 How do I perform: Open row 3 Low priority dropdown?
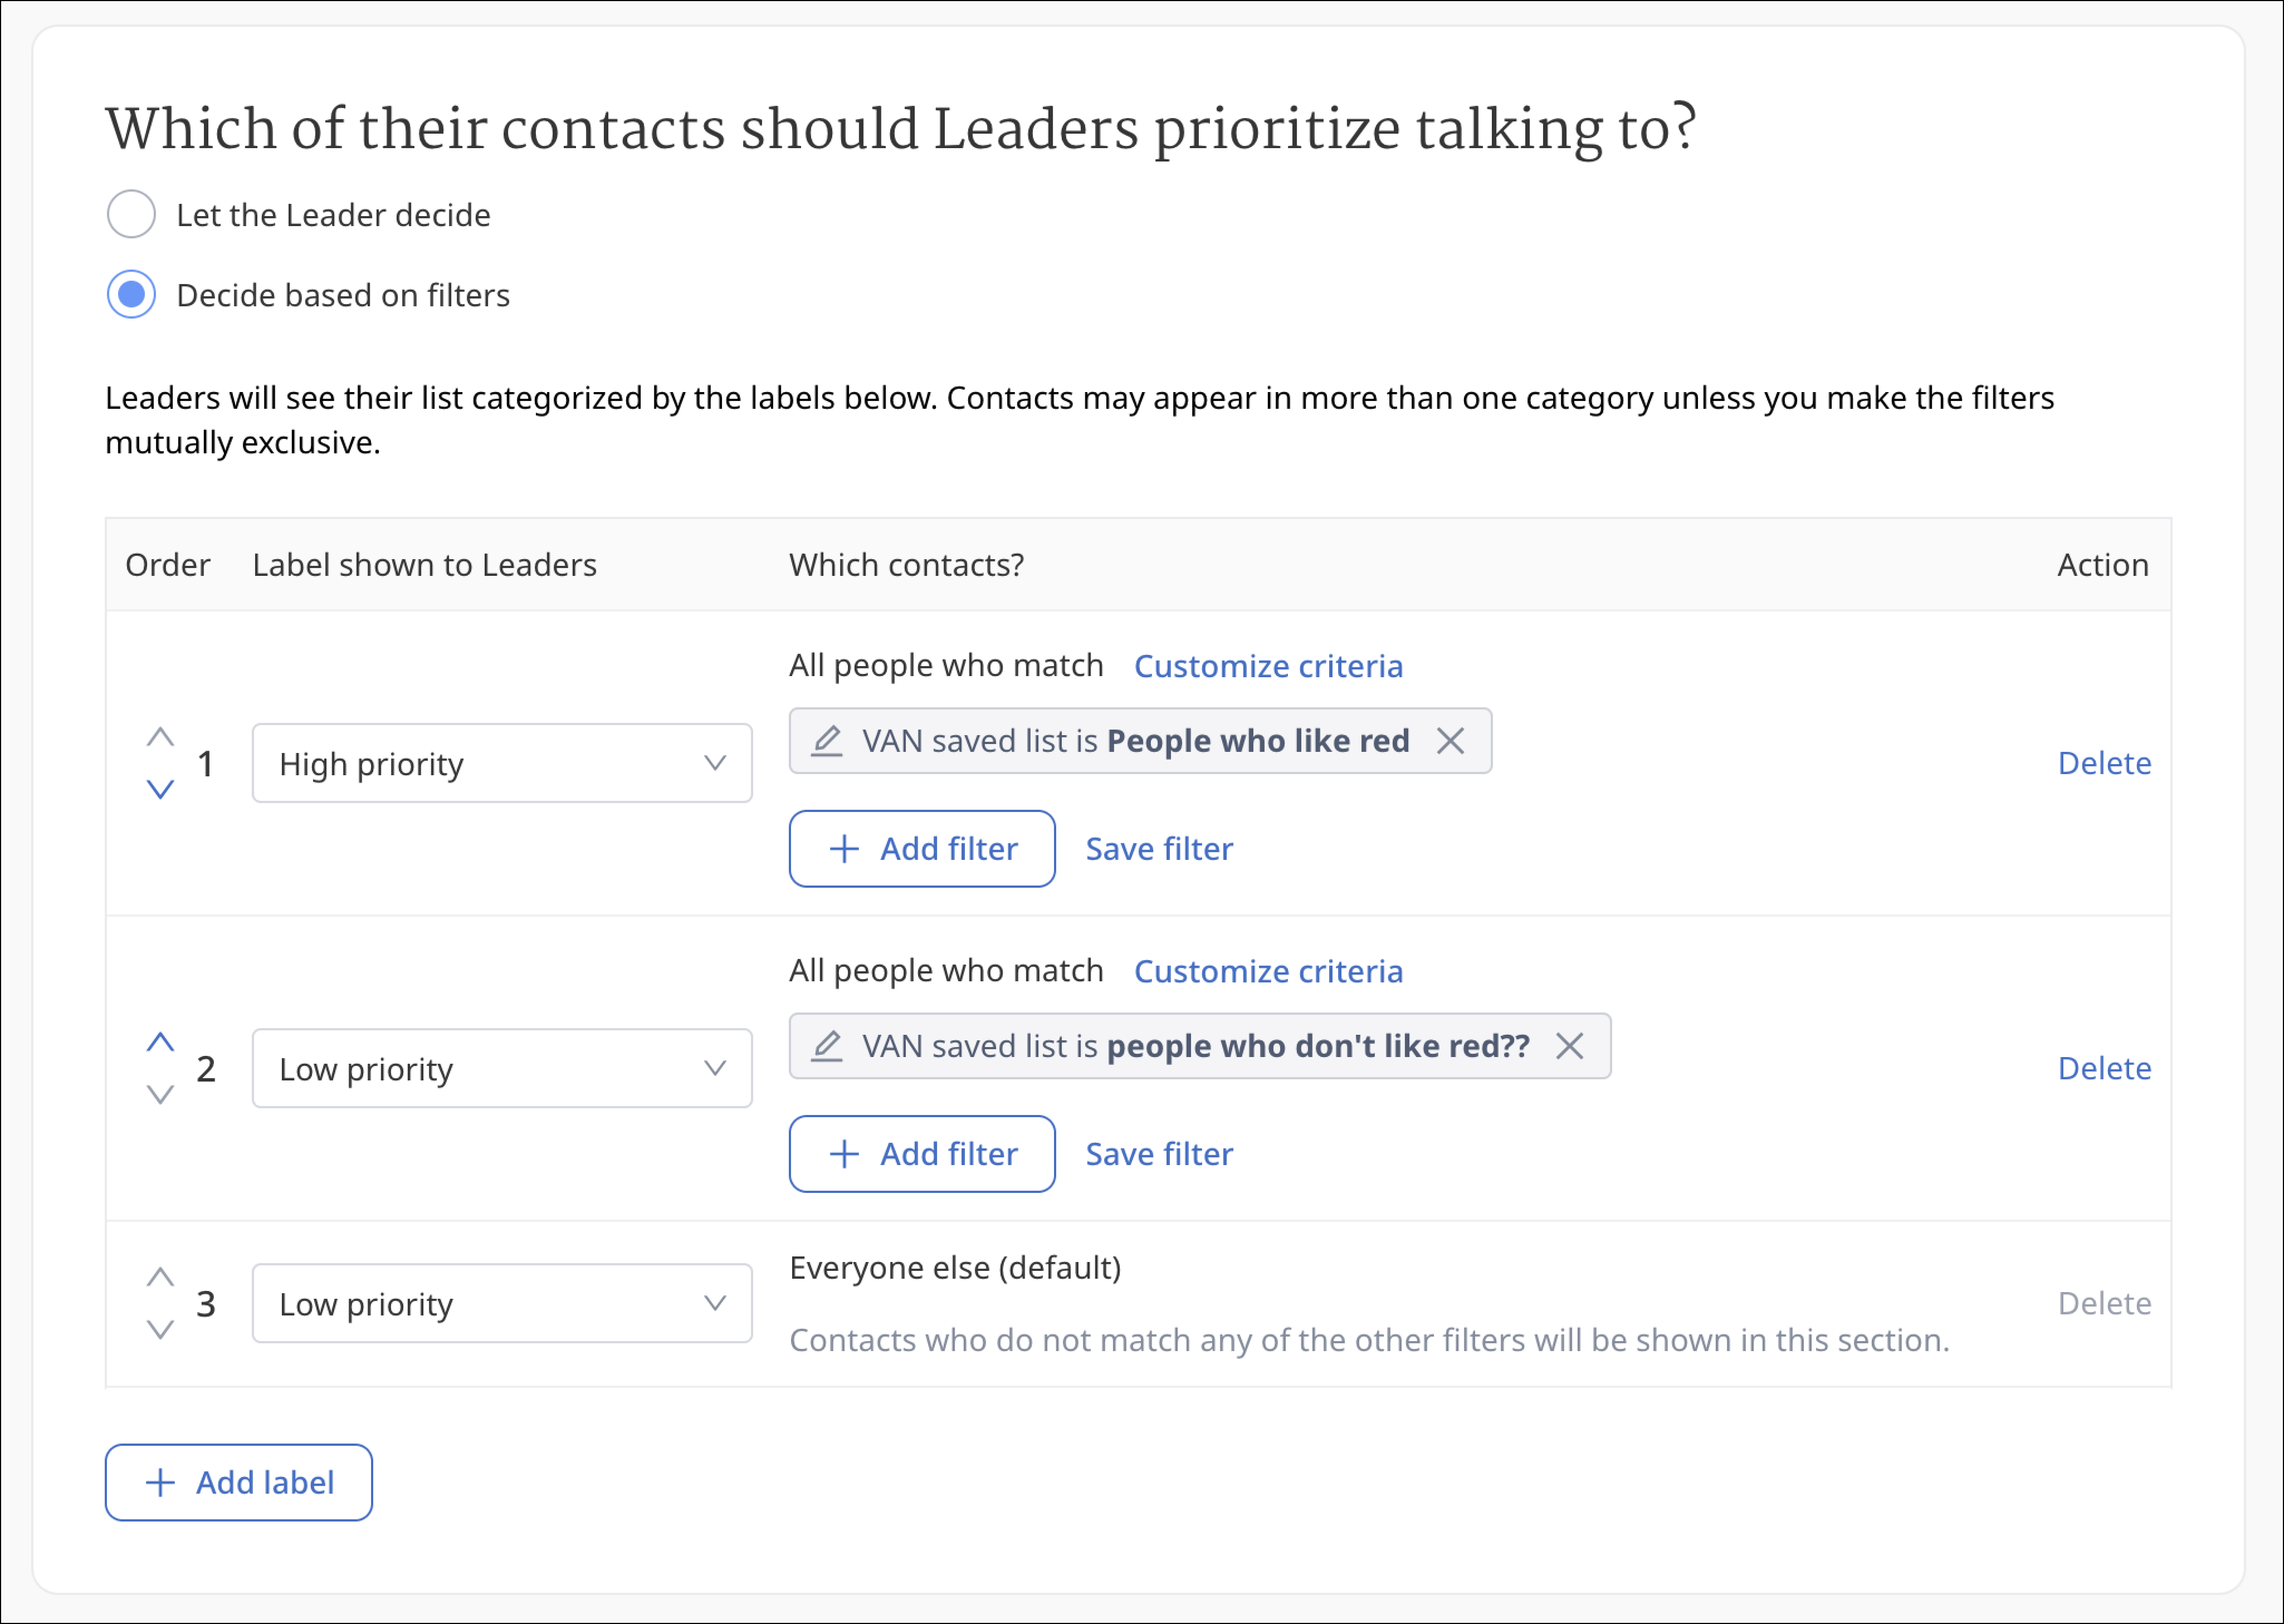click(x=502, y=1303)
